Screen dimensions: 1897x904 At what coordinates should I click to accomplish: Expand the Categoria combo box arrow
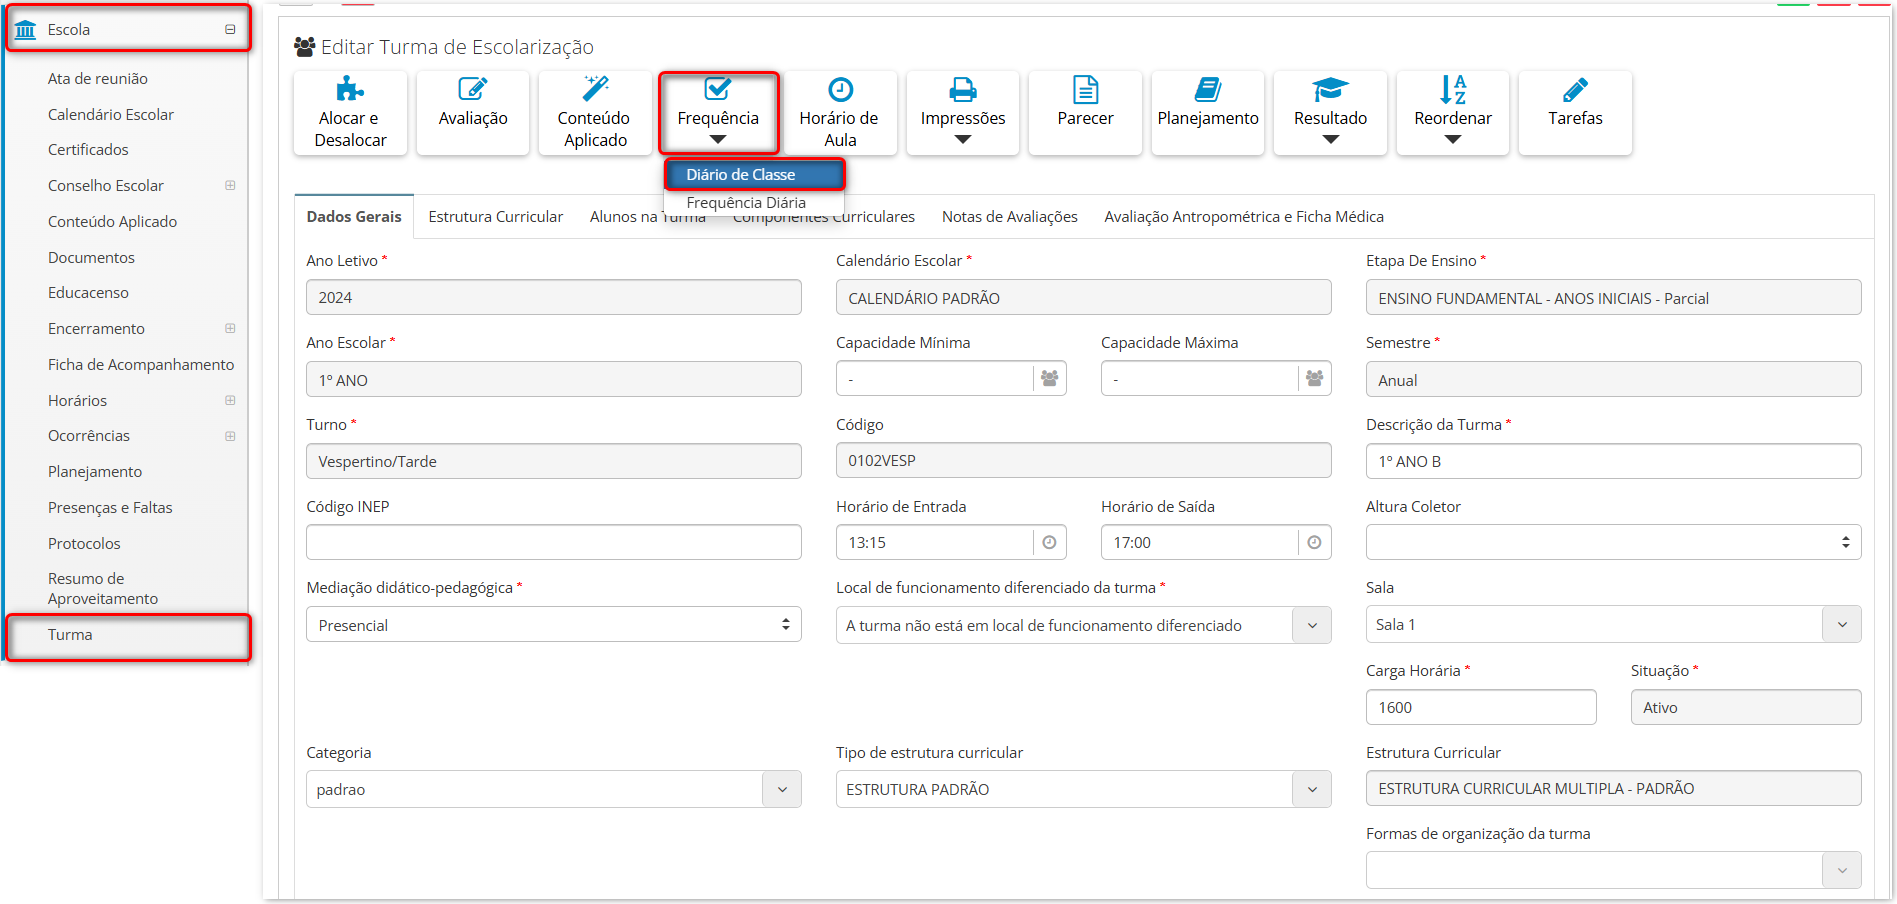coord(782,789)
